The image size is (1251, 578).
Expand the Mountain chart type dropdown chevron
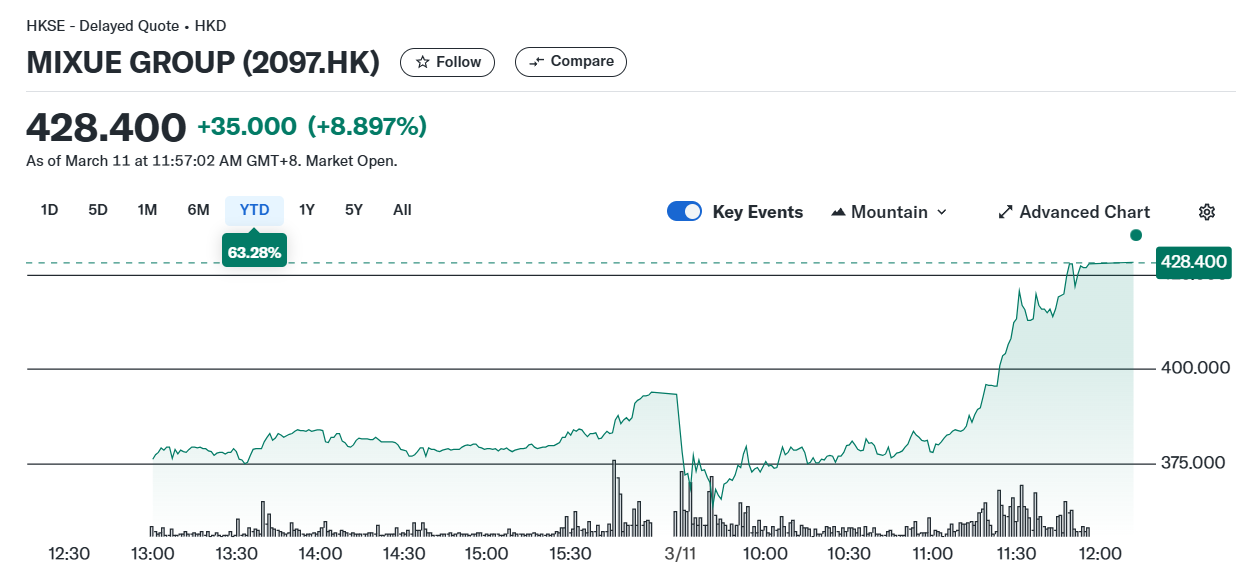click(x=941, y=212)
